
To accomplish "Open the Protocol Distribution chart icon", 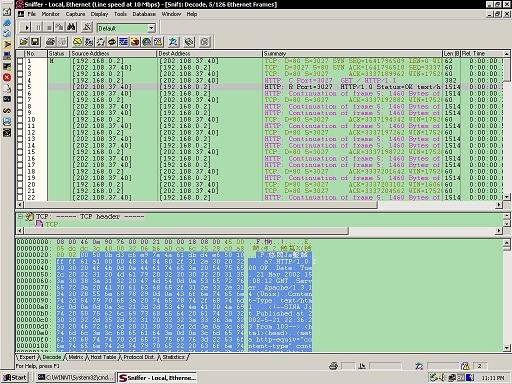I will pos(135,42).
